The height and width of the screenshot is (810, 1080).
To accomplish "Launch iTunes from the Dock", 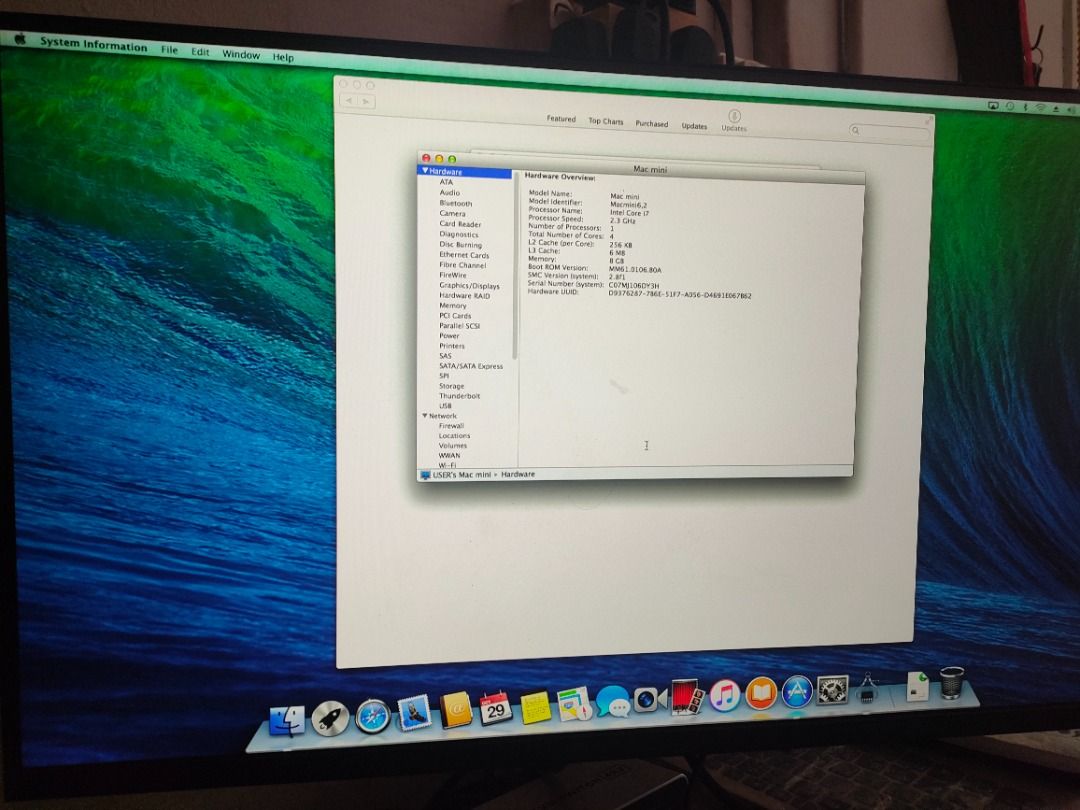I will pyautogui.click(x=724, y=695).
